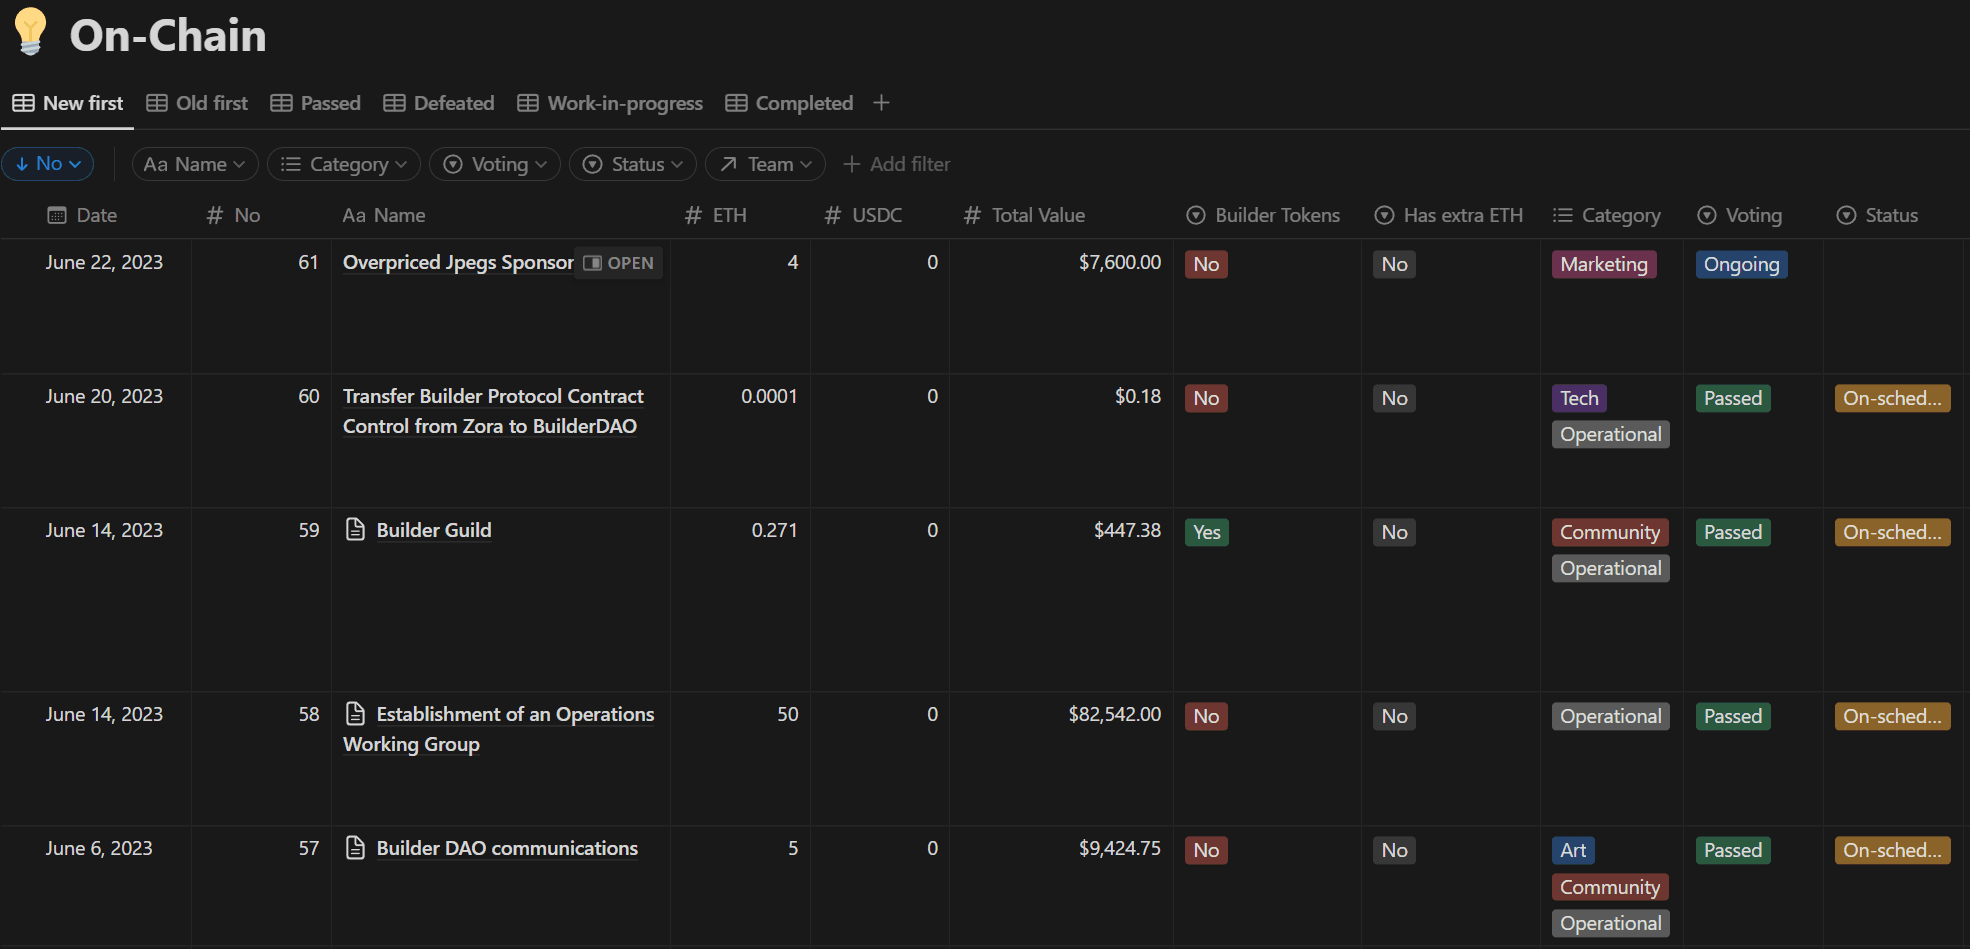1970x949 pixels.
Task: Click the June 6, 2023 date cell
Action: (x=99, y=848)
